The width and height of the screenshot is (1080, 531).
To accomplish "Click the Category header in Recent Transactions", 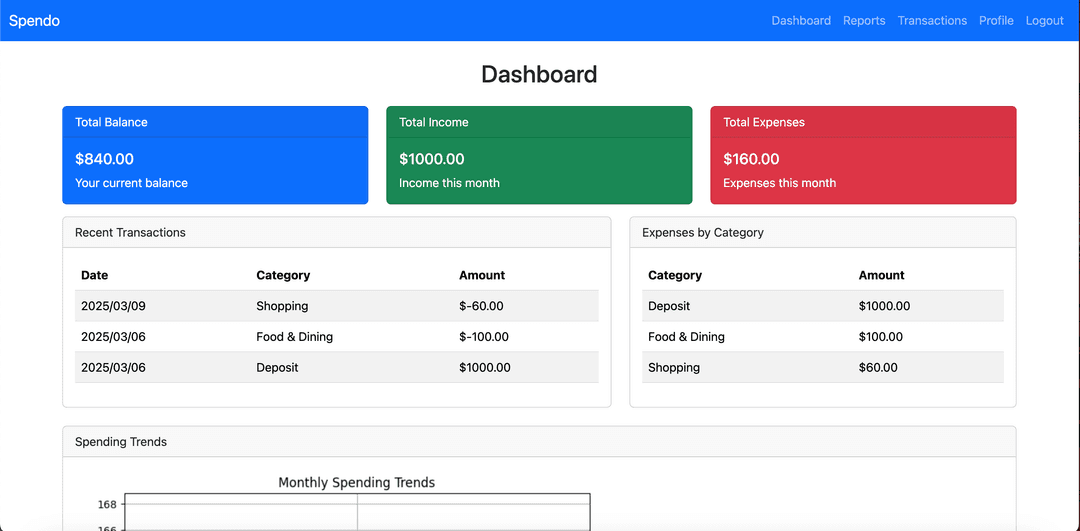I will point(283,275).
